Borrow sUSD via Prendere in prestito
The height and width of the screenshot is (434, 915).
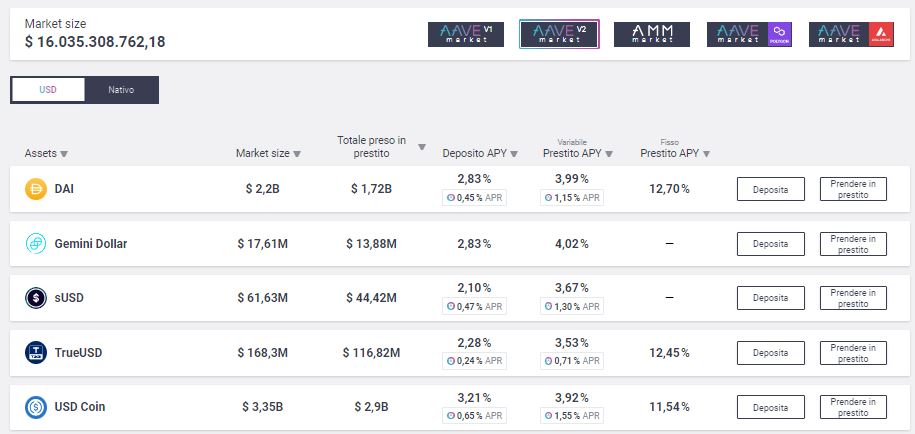pos(853,298)
